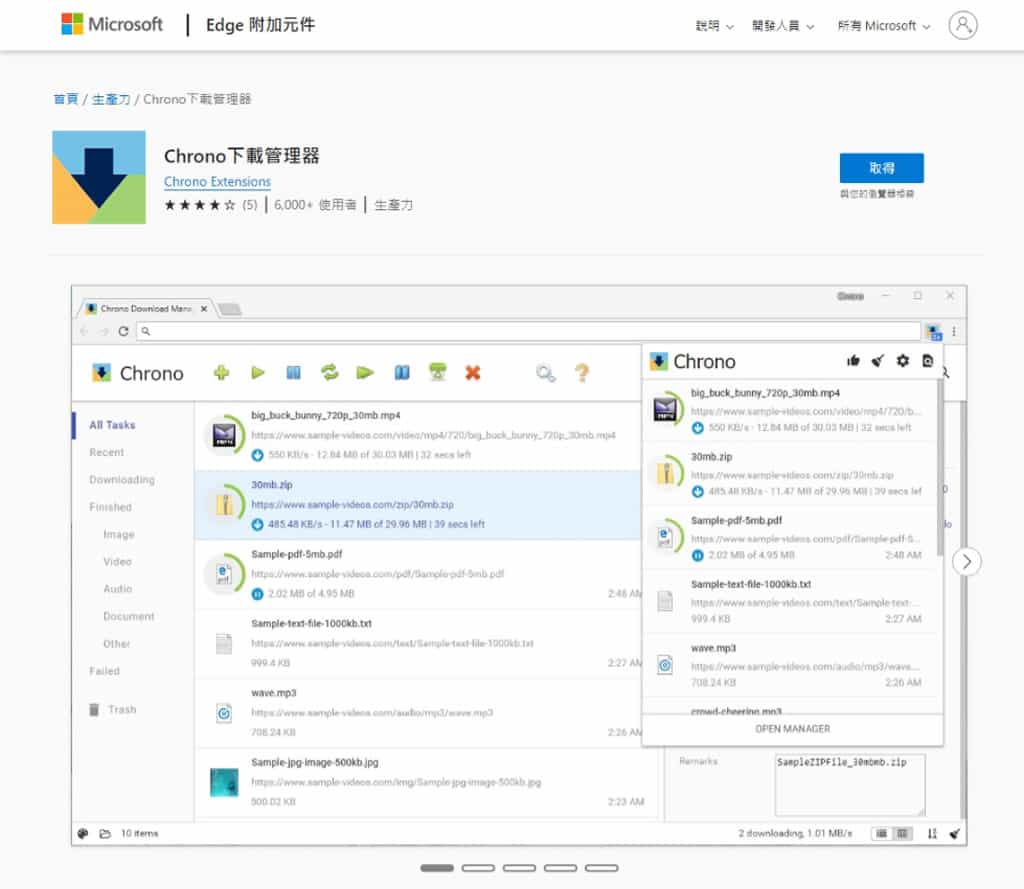Image resolution: width=1024 pixels, height=889 pixels.
Task: Open the 所有 Microsoft dropdown
Action: click(884, 26)
